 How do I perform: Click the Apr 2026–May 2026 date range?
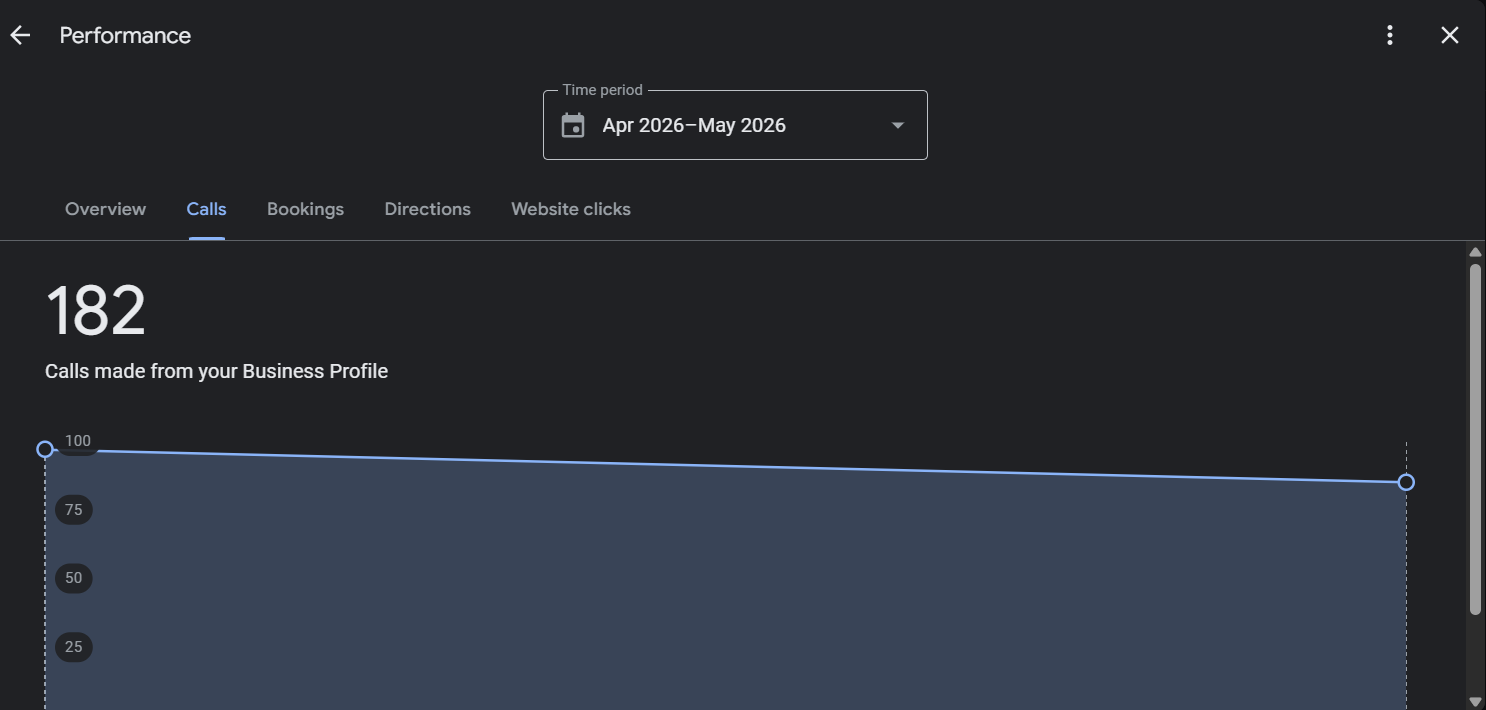[694, 125]
